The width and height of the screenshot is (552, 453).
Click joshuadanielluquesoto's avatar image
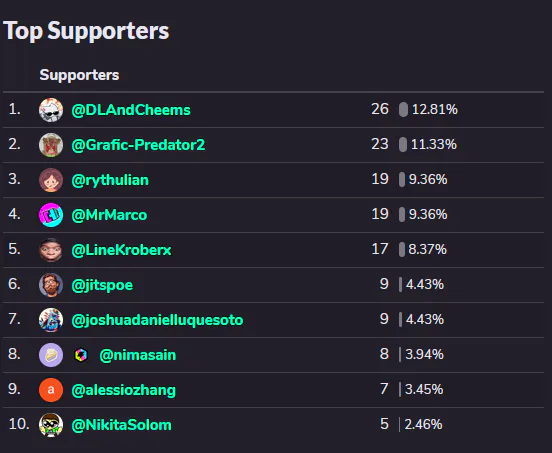coord(51,320)
